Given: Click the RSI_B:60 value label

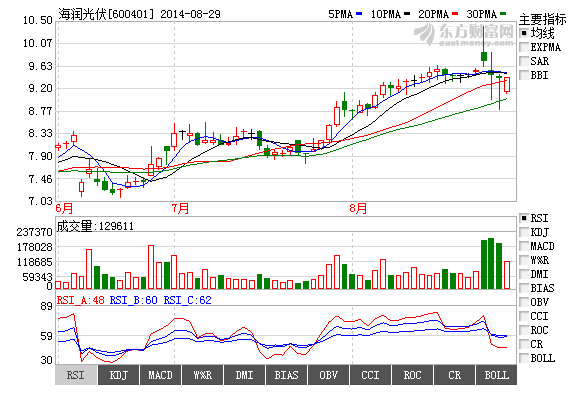Looking at the screenshot, I should pos(134,300).
